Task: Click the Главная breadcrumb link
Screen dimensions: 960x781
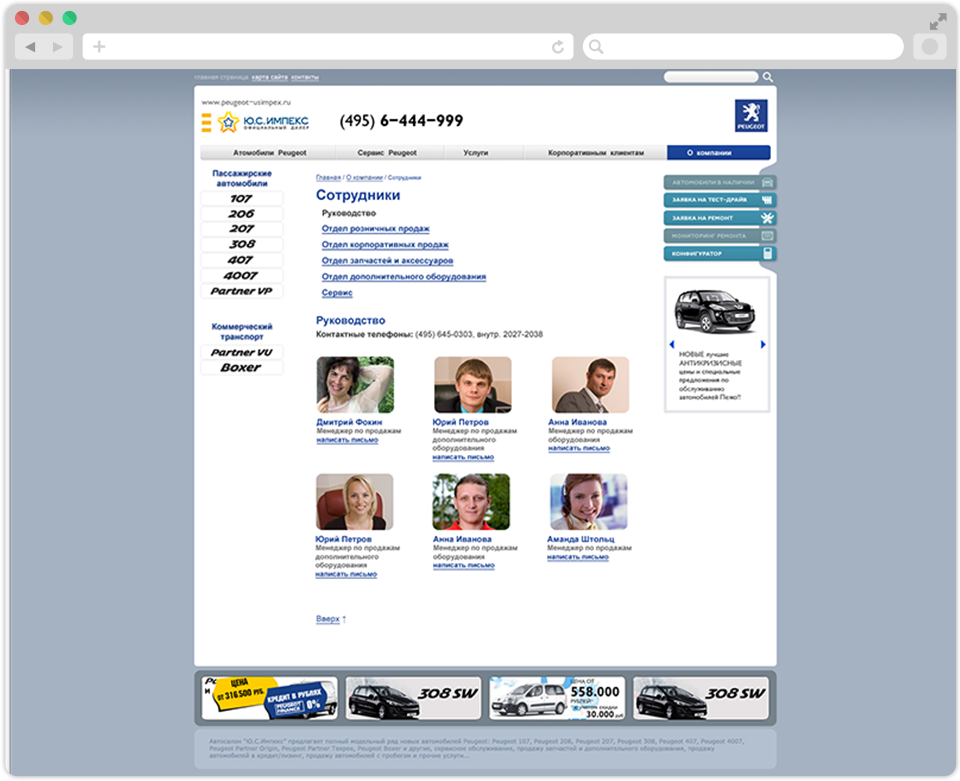Action: [328, 178]
